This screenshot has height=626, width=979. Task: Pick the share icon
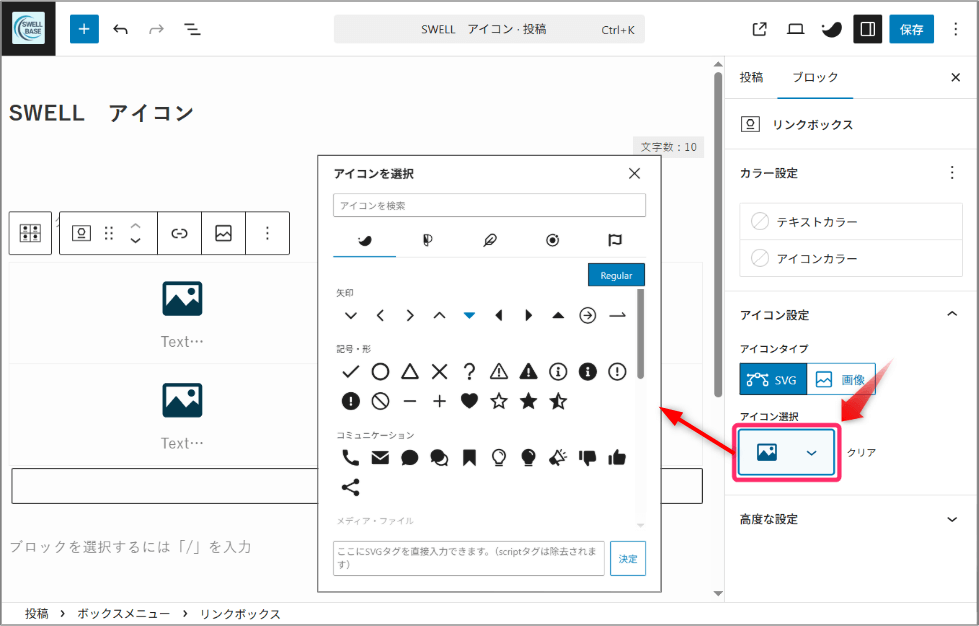[x=351, y=487]
